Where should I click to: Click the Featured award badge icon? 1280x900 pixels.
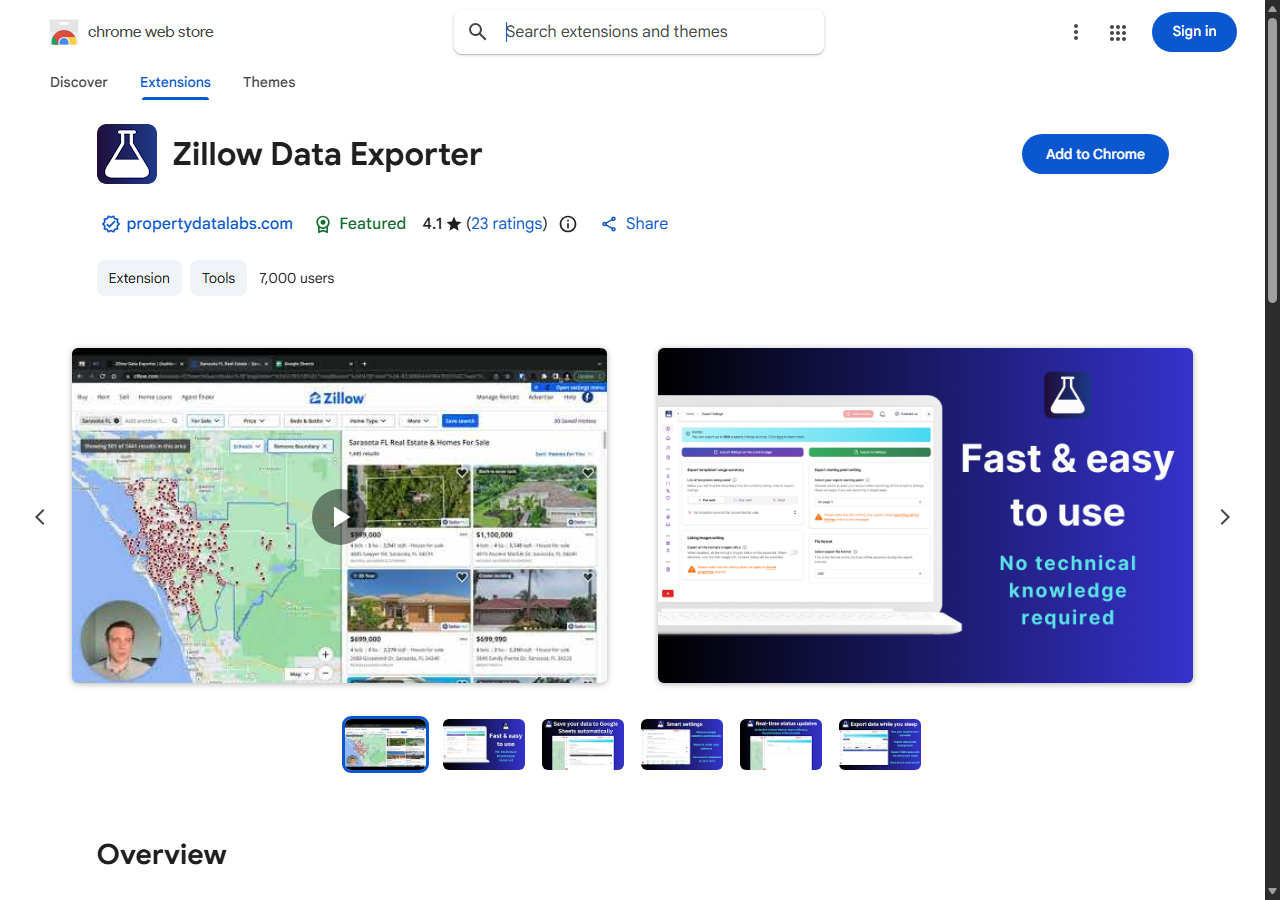[x=323, y=224]
